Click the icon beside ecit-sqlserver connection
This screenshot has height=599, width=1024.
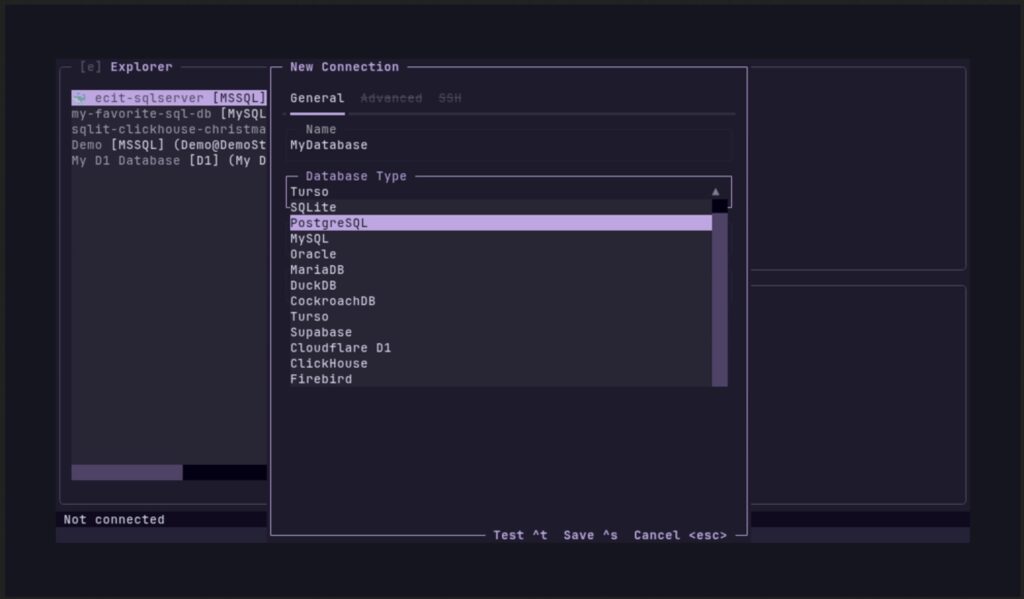tap(80, 99)
